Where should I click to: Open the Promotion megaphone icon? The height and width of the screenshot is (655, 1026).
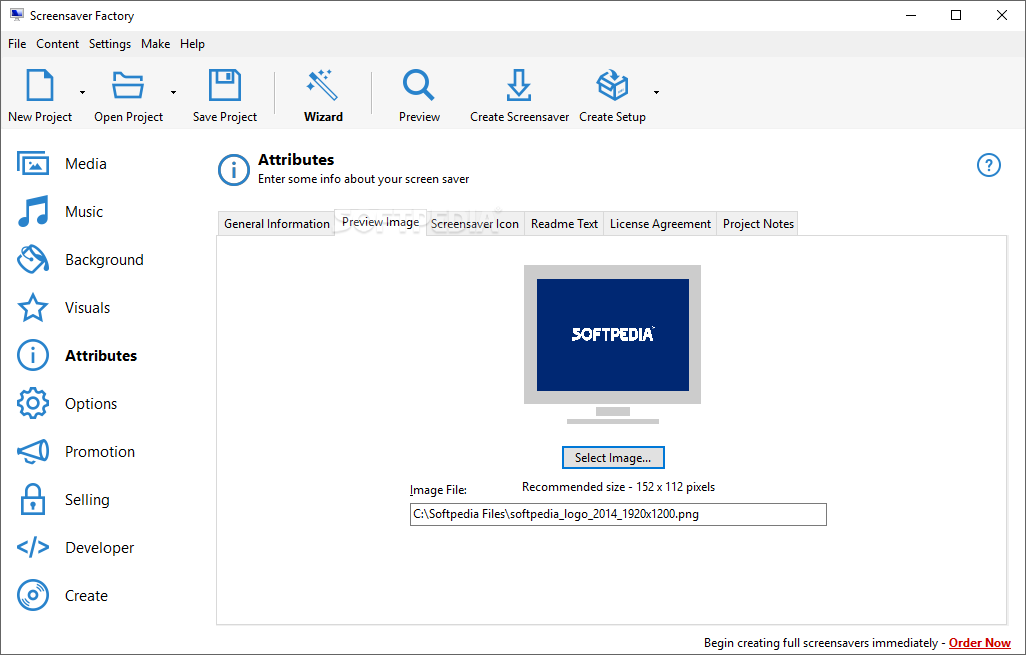coord(33,451)
